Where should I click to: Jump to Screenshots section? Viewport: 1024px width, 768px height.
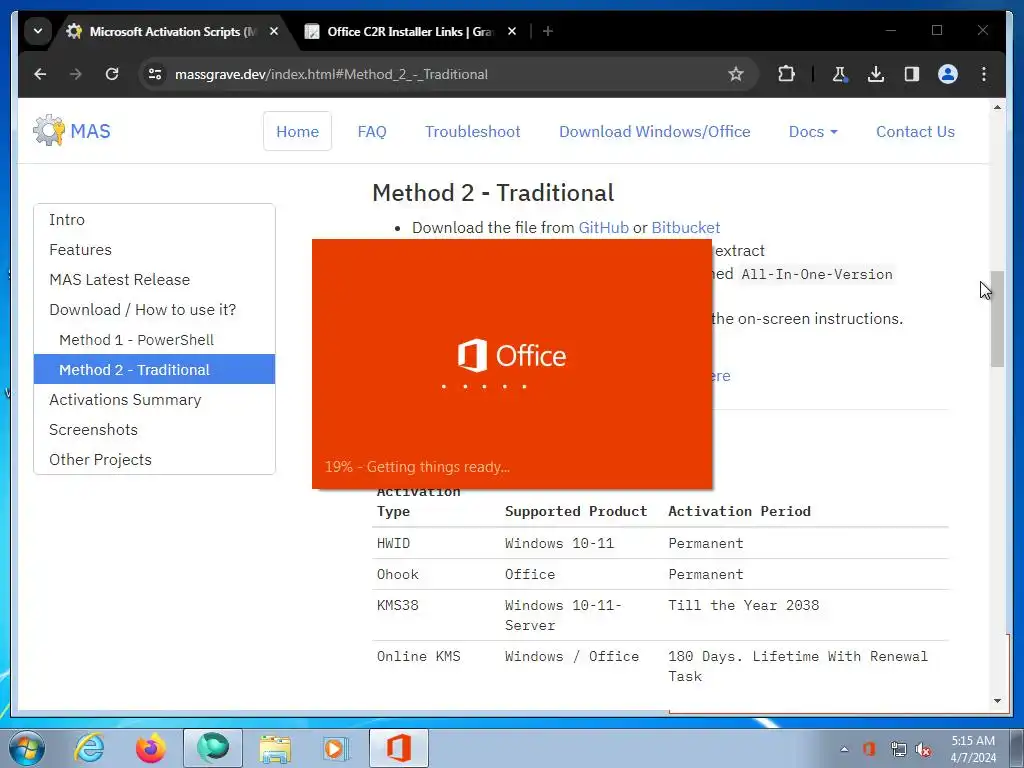click(x=154, y=429)
